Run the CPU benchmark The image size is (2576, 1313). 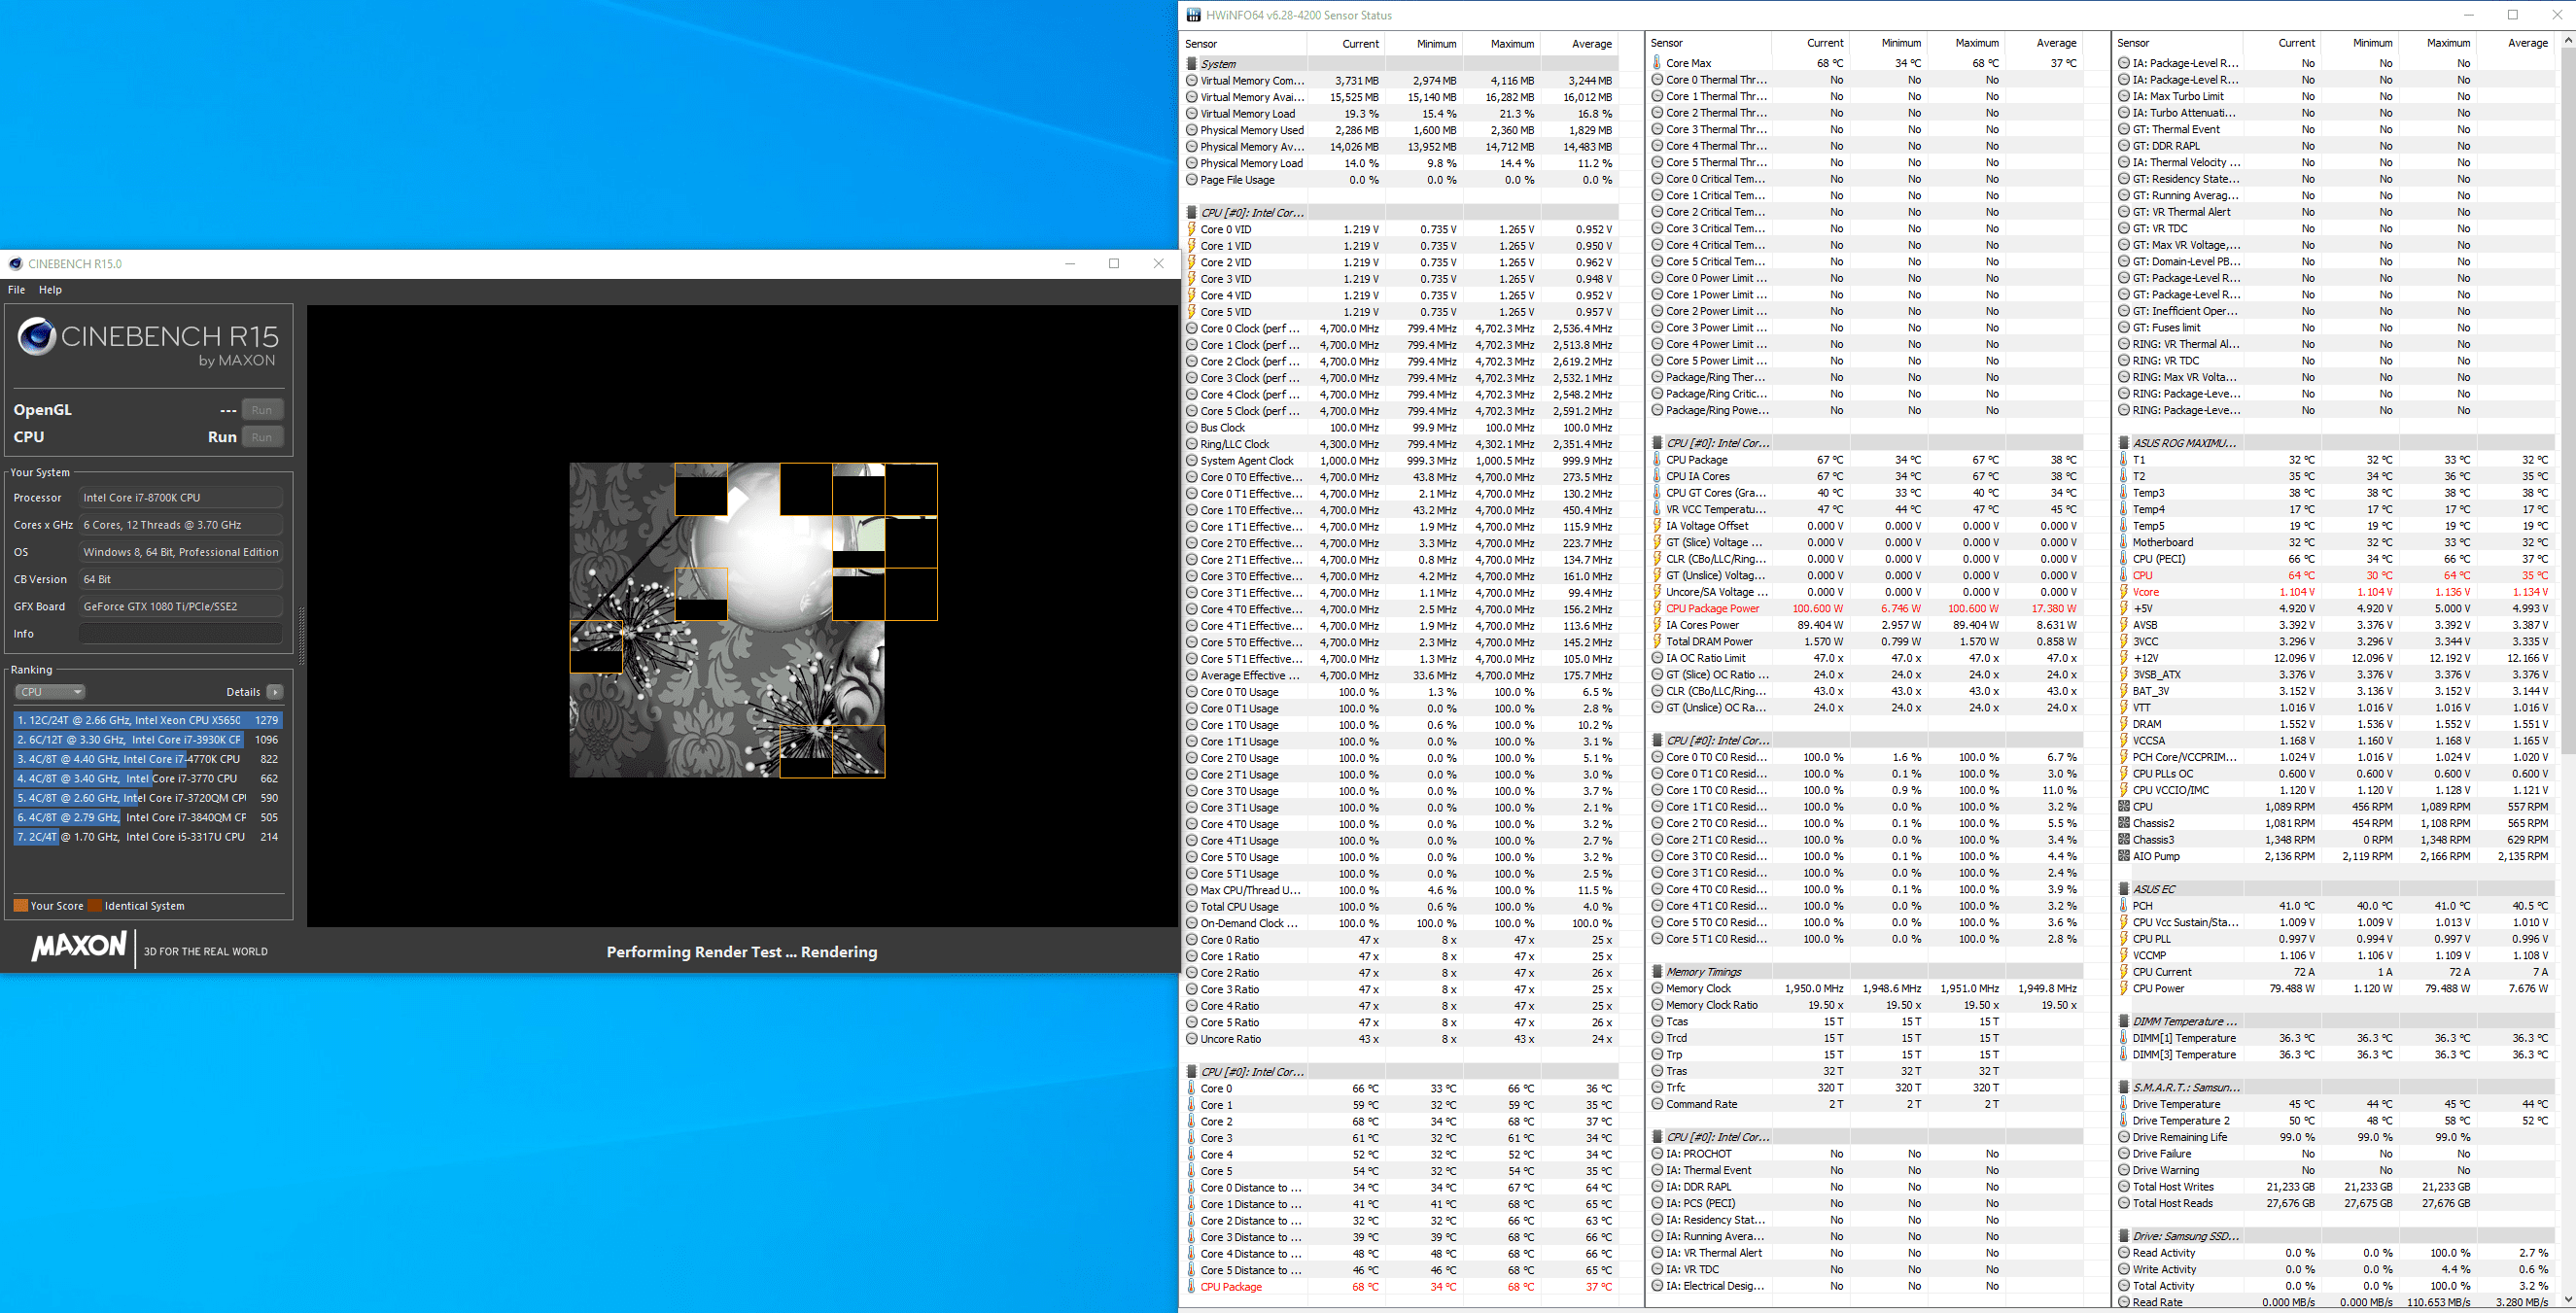[x=262, y=437]
